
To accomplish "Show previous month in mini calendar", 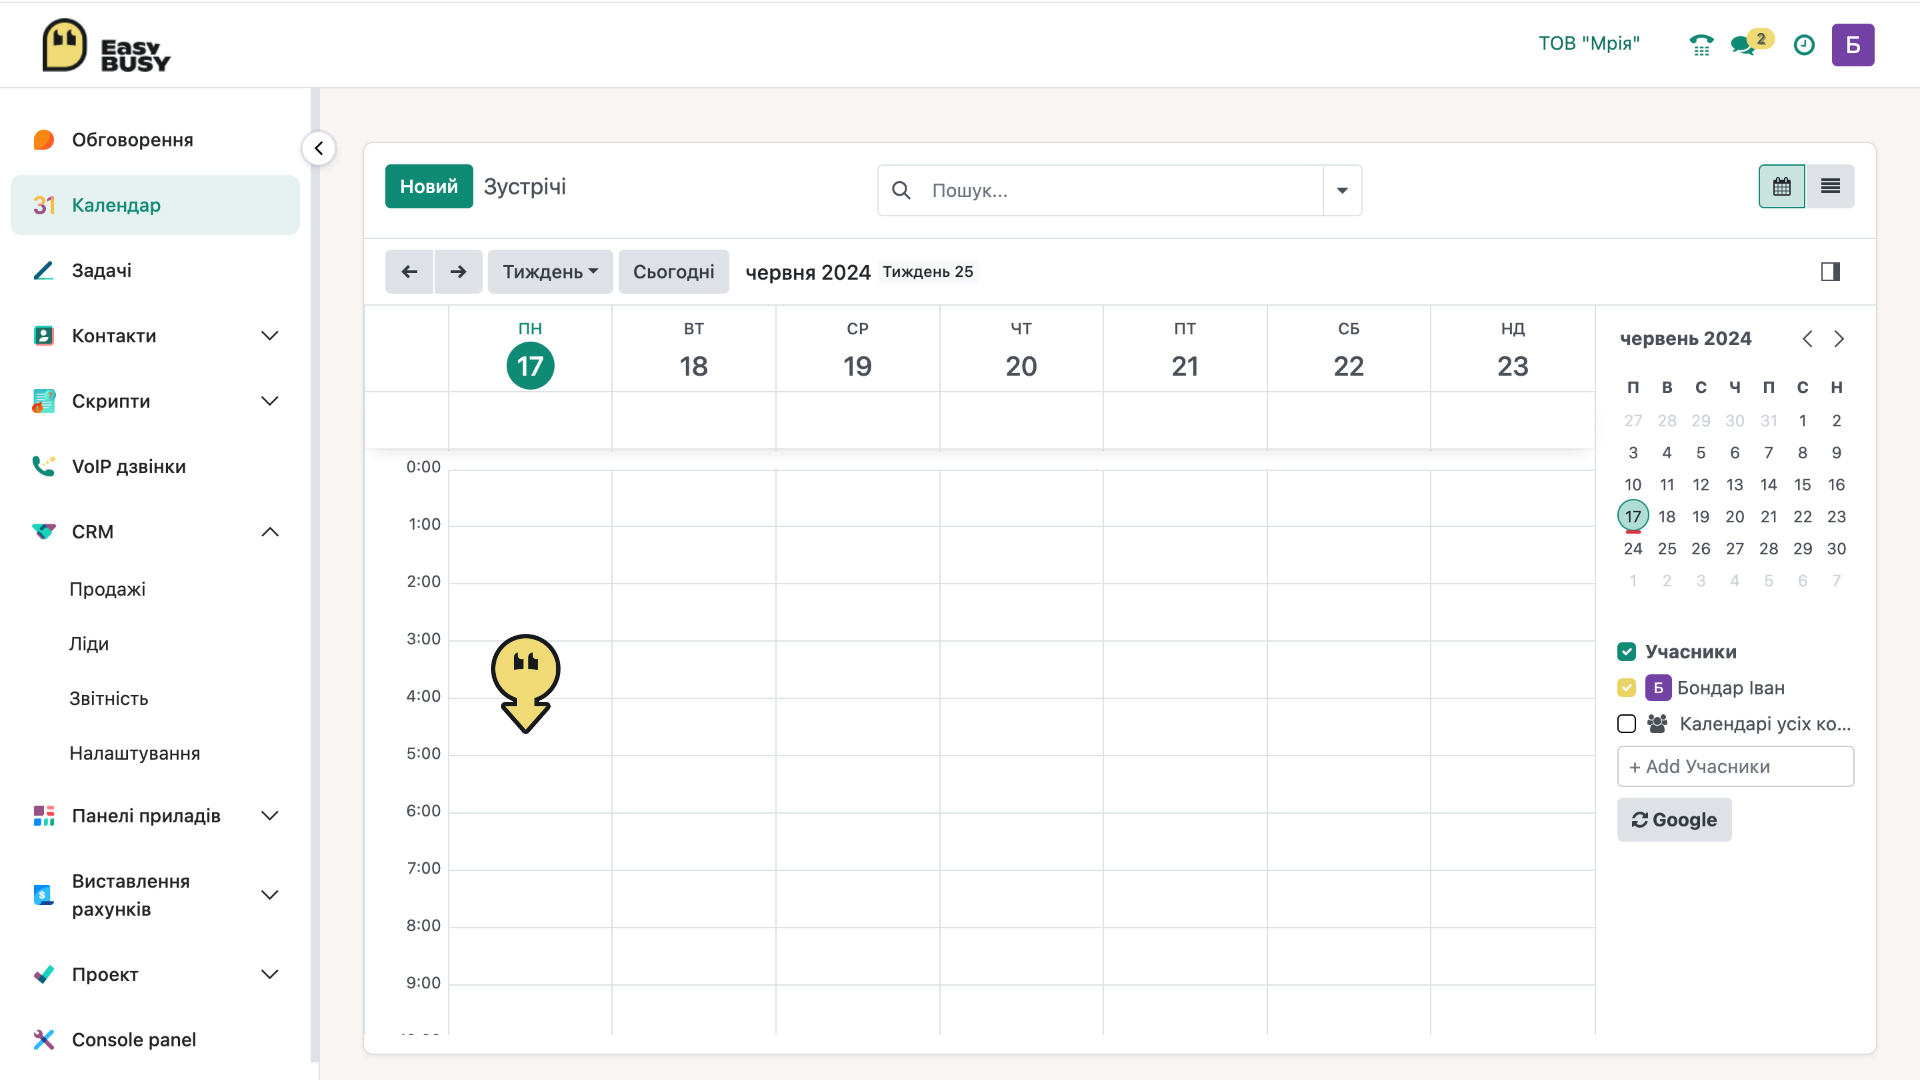I will (x=1807, y=339).
